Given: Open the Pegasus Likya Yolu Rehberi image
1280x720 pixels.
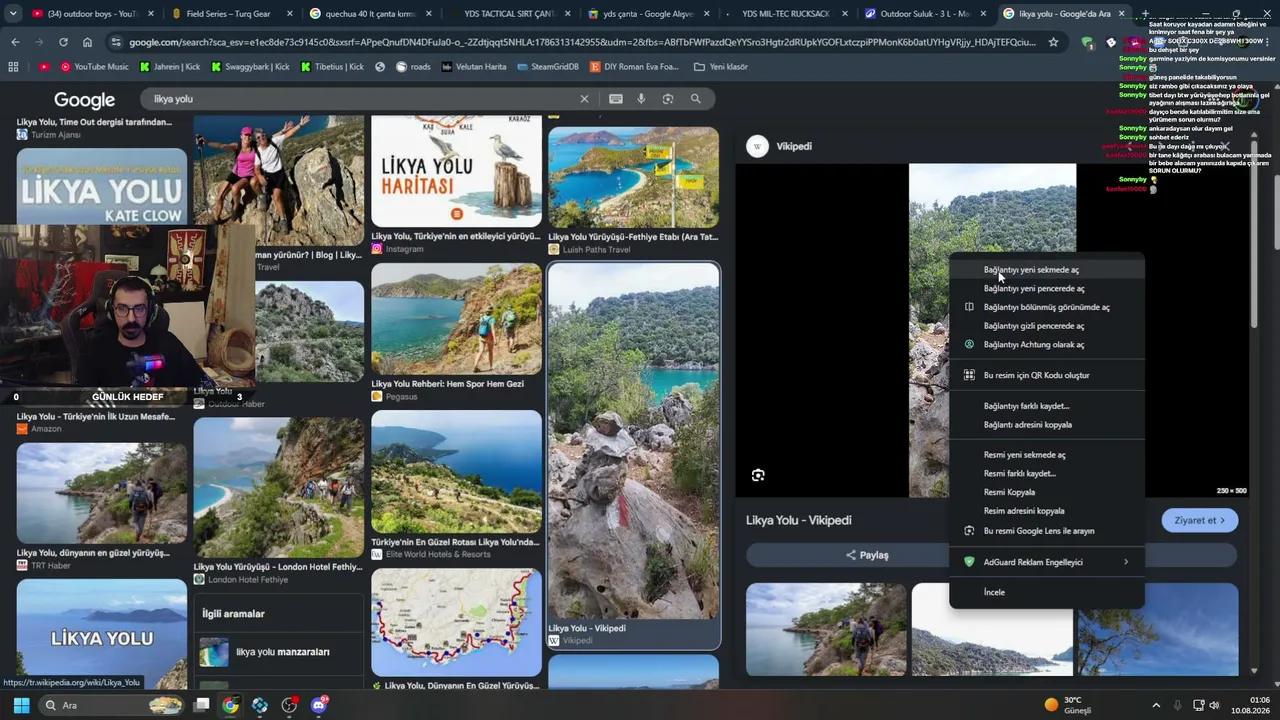Looking at the screenshot, I should click(456, 318).
